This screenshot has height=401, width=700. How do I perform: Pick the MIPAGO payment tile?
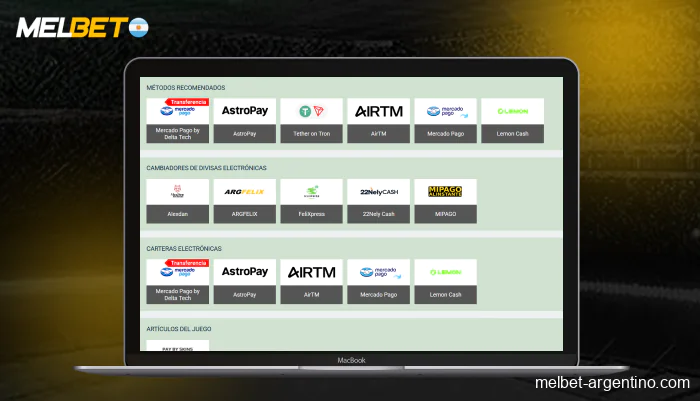point(445,200)
